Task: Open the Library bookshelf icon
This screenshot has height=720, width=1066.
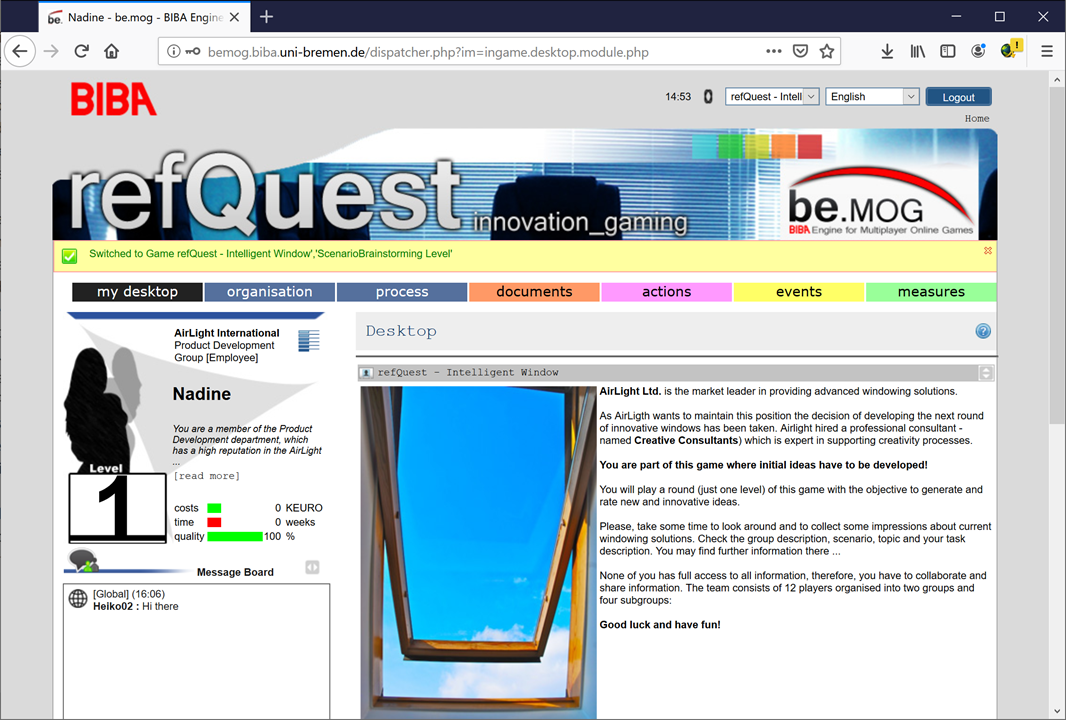Action: coord(918,52)
